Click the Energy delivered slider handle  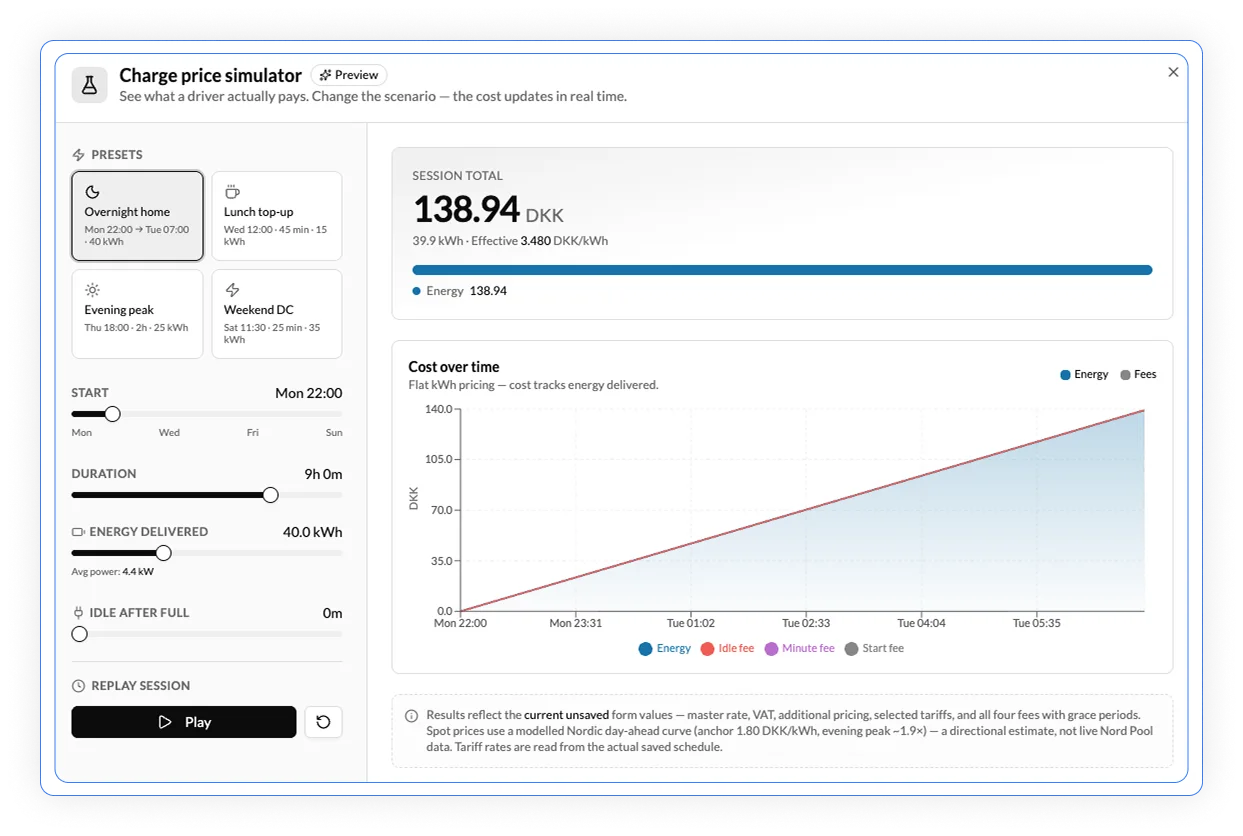point(163,553)
